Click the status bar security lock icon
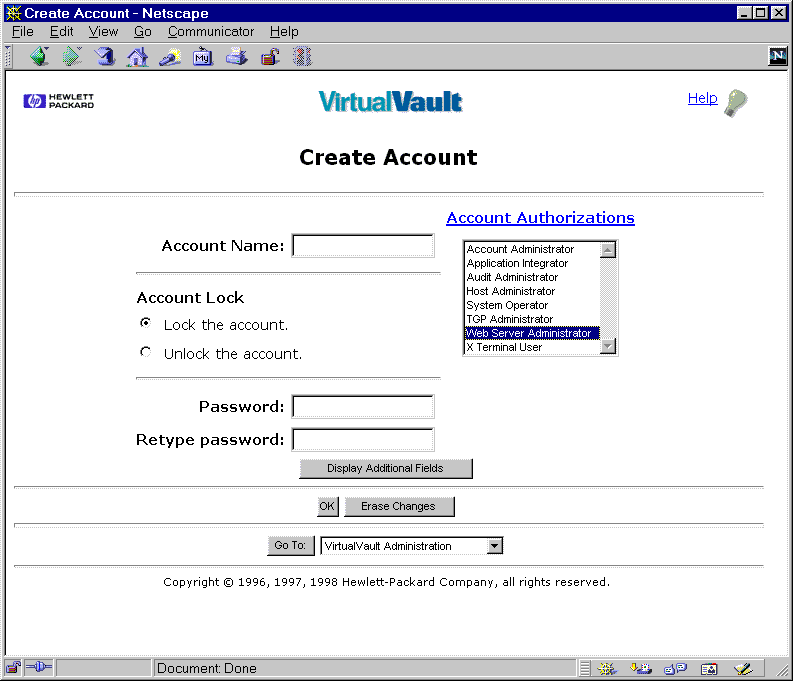 13,668
